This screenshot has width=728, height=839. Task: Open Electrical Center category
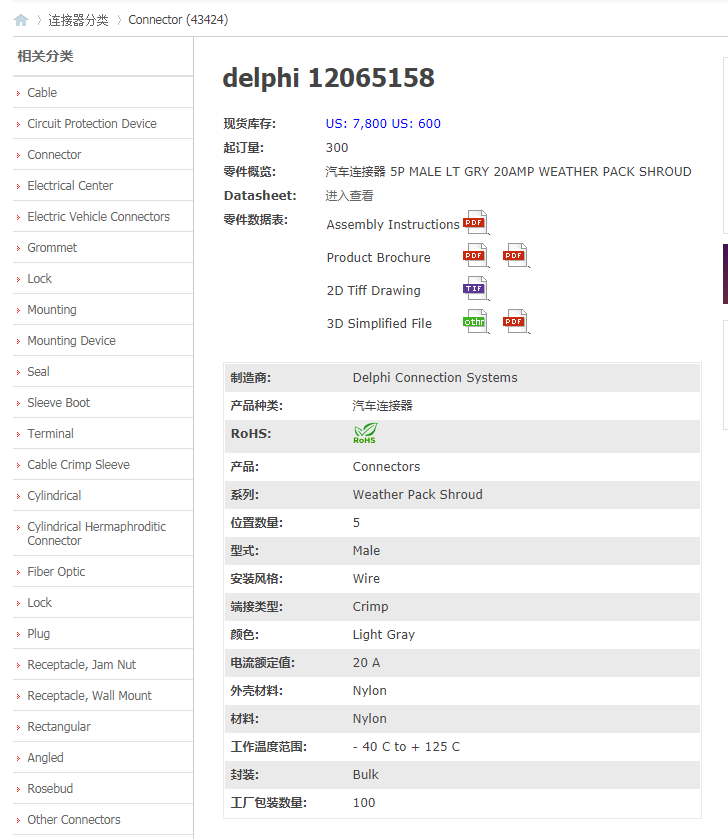click(70, 186)
